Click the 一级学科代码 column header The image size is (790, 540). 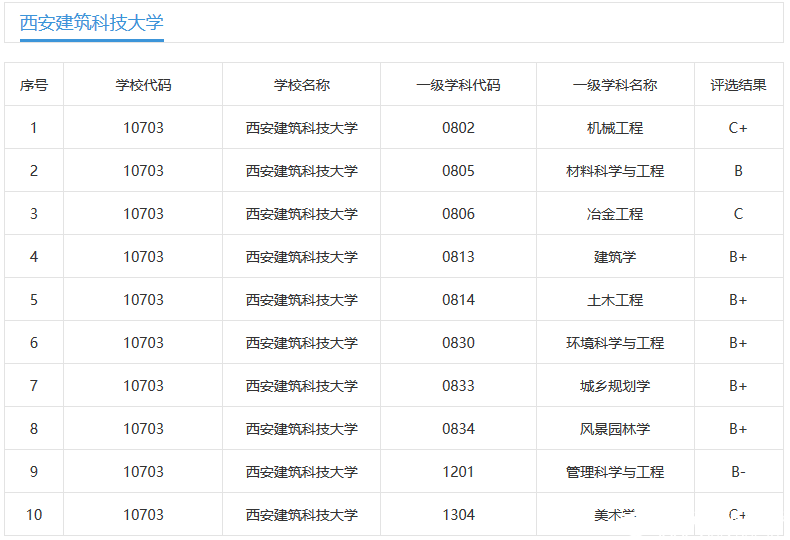(458, 85)
